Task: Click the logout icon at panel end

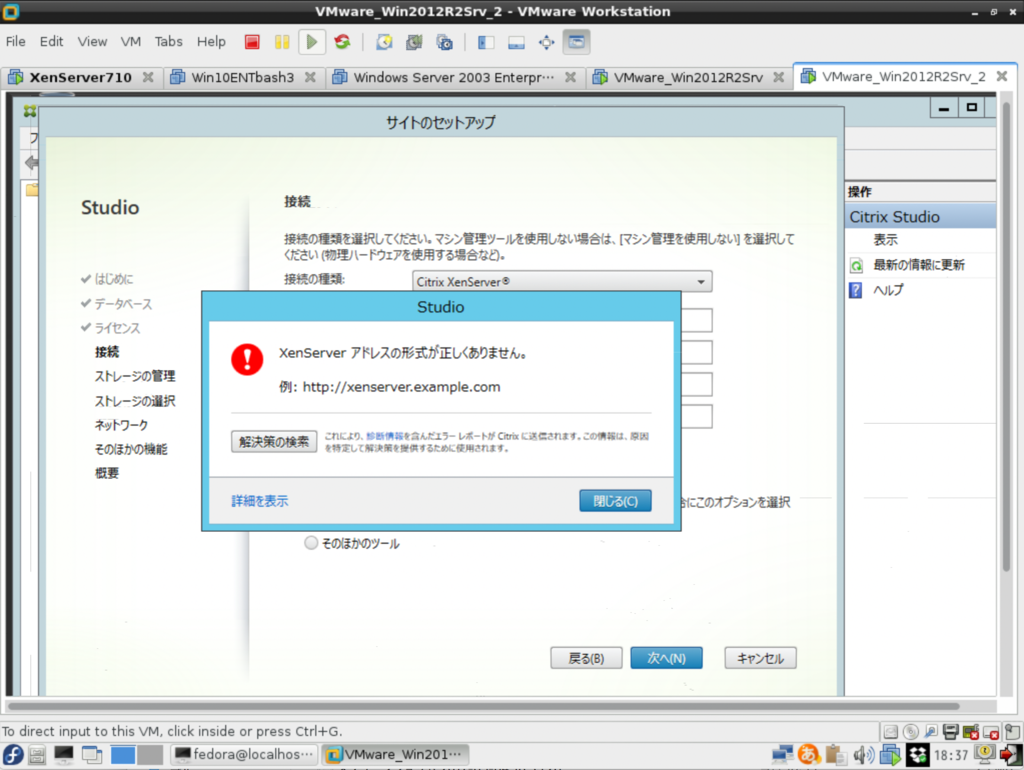Action: 1012,755
